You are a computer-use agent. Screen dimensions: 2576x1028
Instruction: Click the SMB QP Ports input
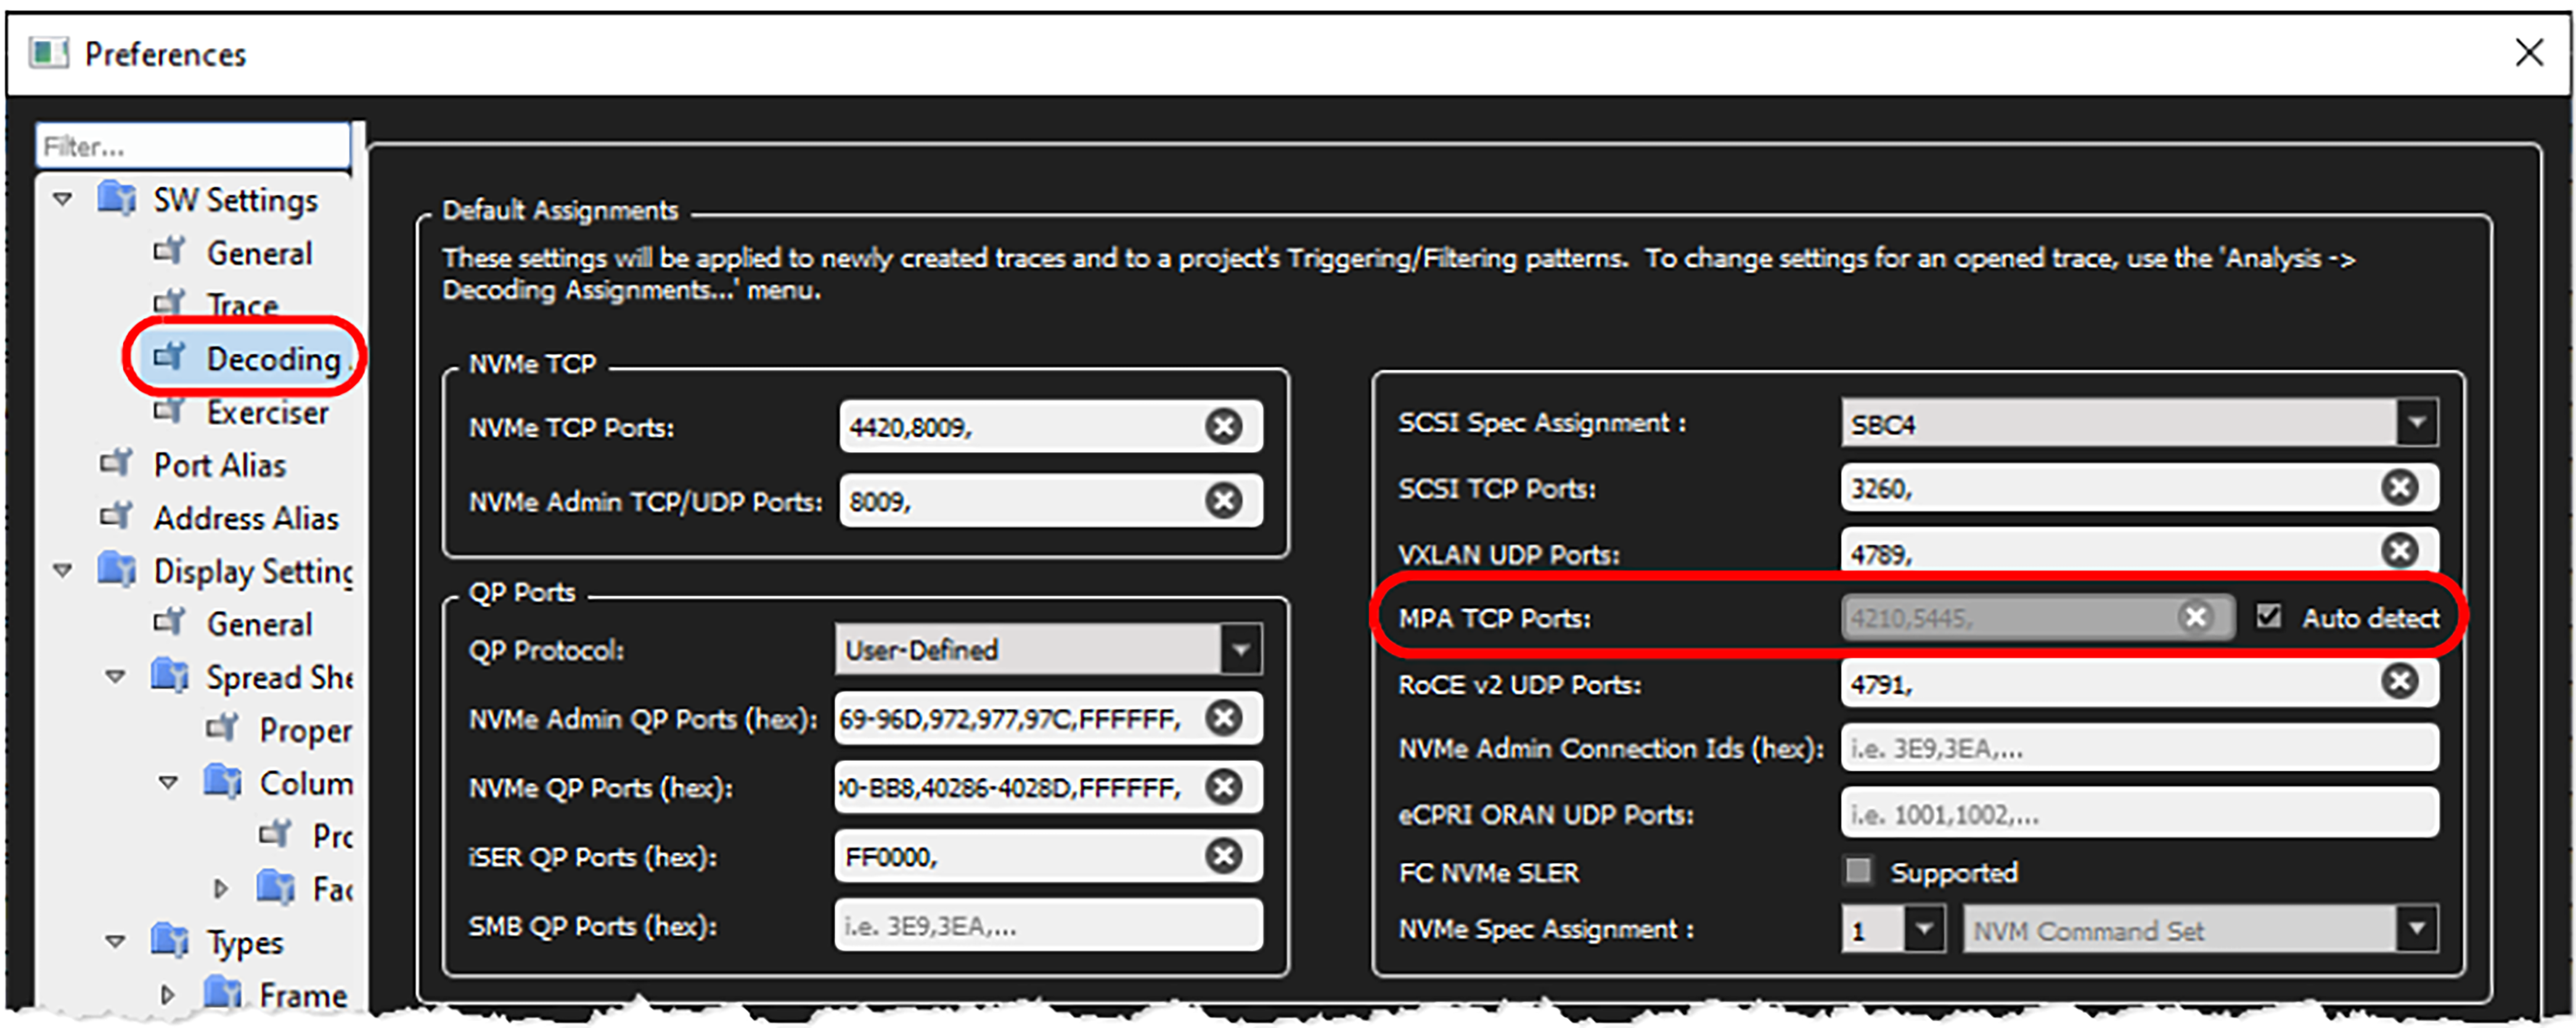point(1048,925)
